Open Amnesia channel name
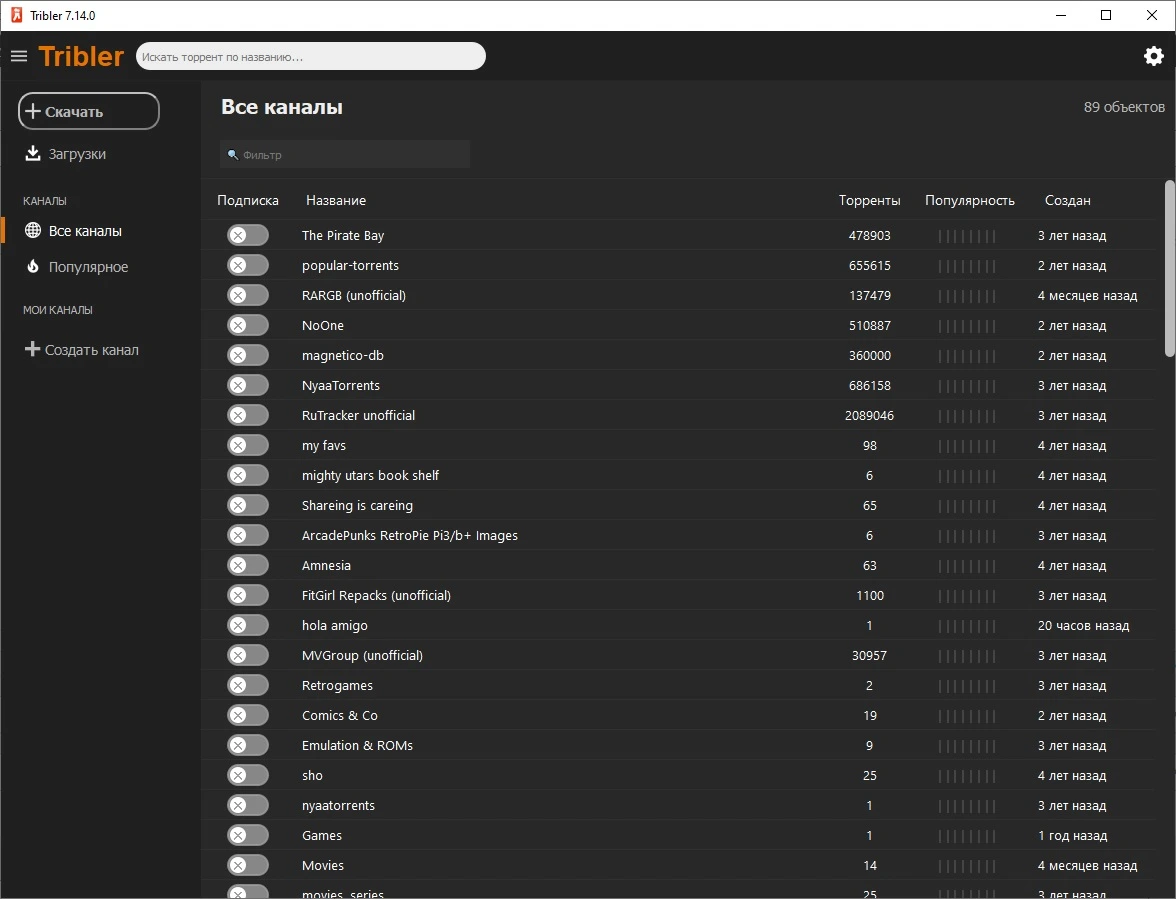1176x899 pixels. [x=326, y=565]
